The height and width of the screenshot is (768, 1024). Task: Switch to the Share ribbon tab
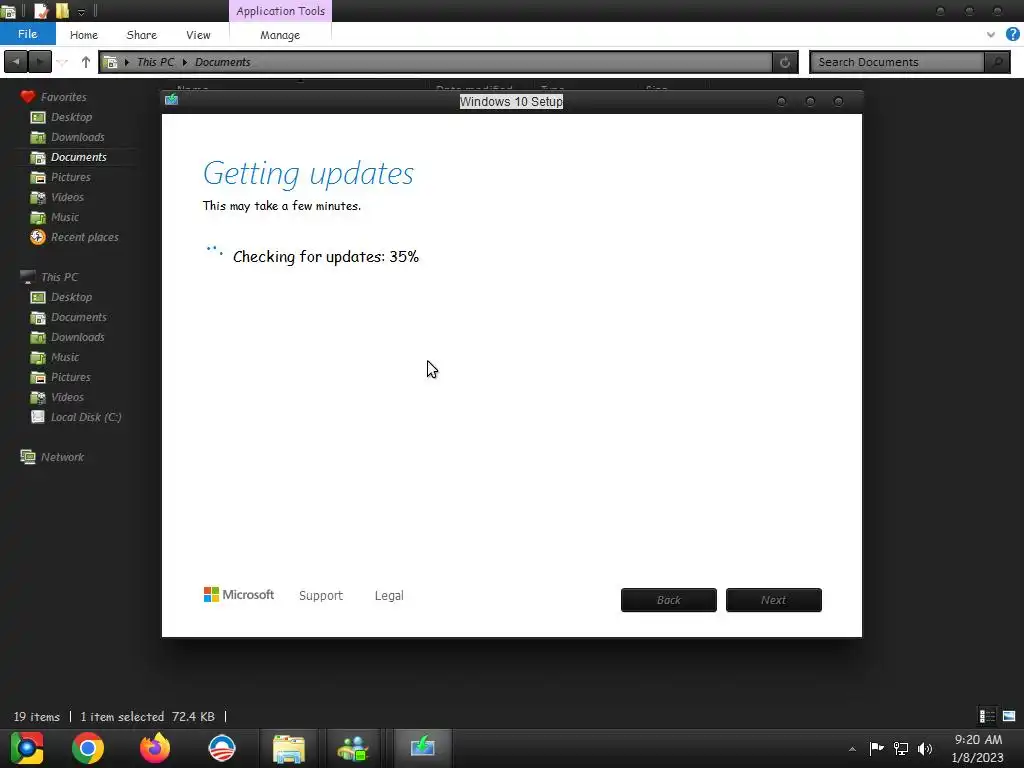click(141, 35)
